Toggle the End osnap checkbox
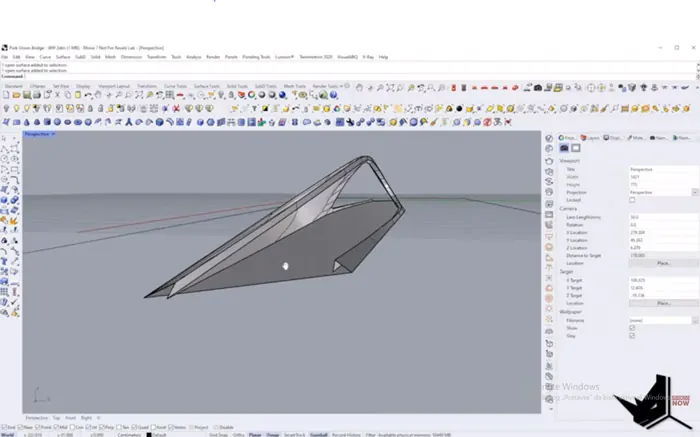The image size is (700, 437). tap(4, 427)
